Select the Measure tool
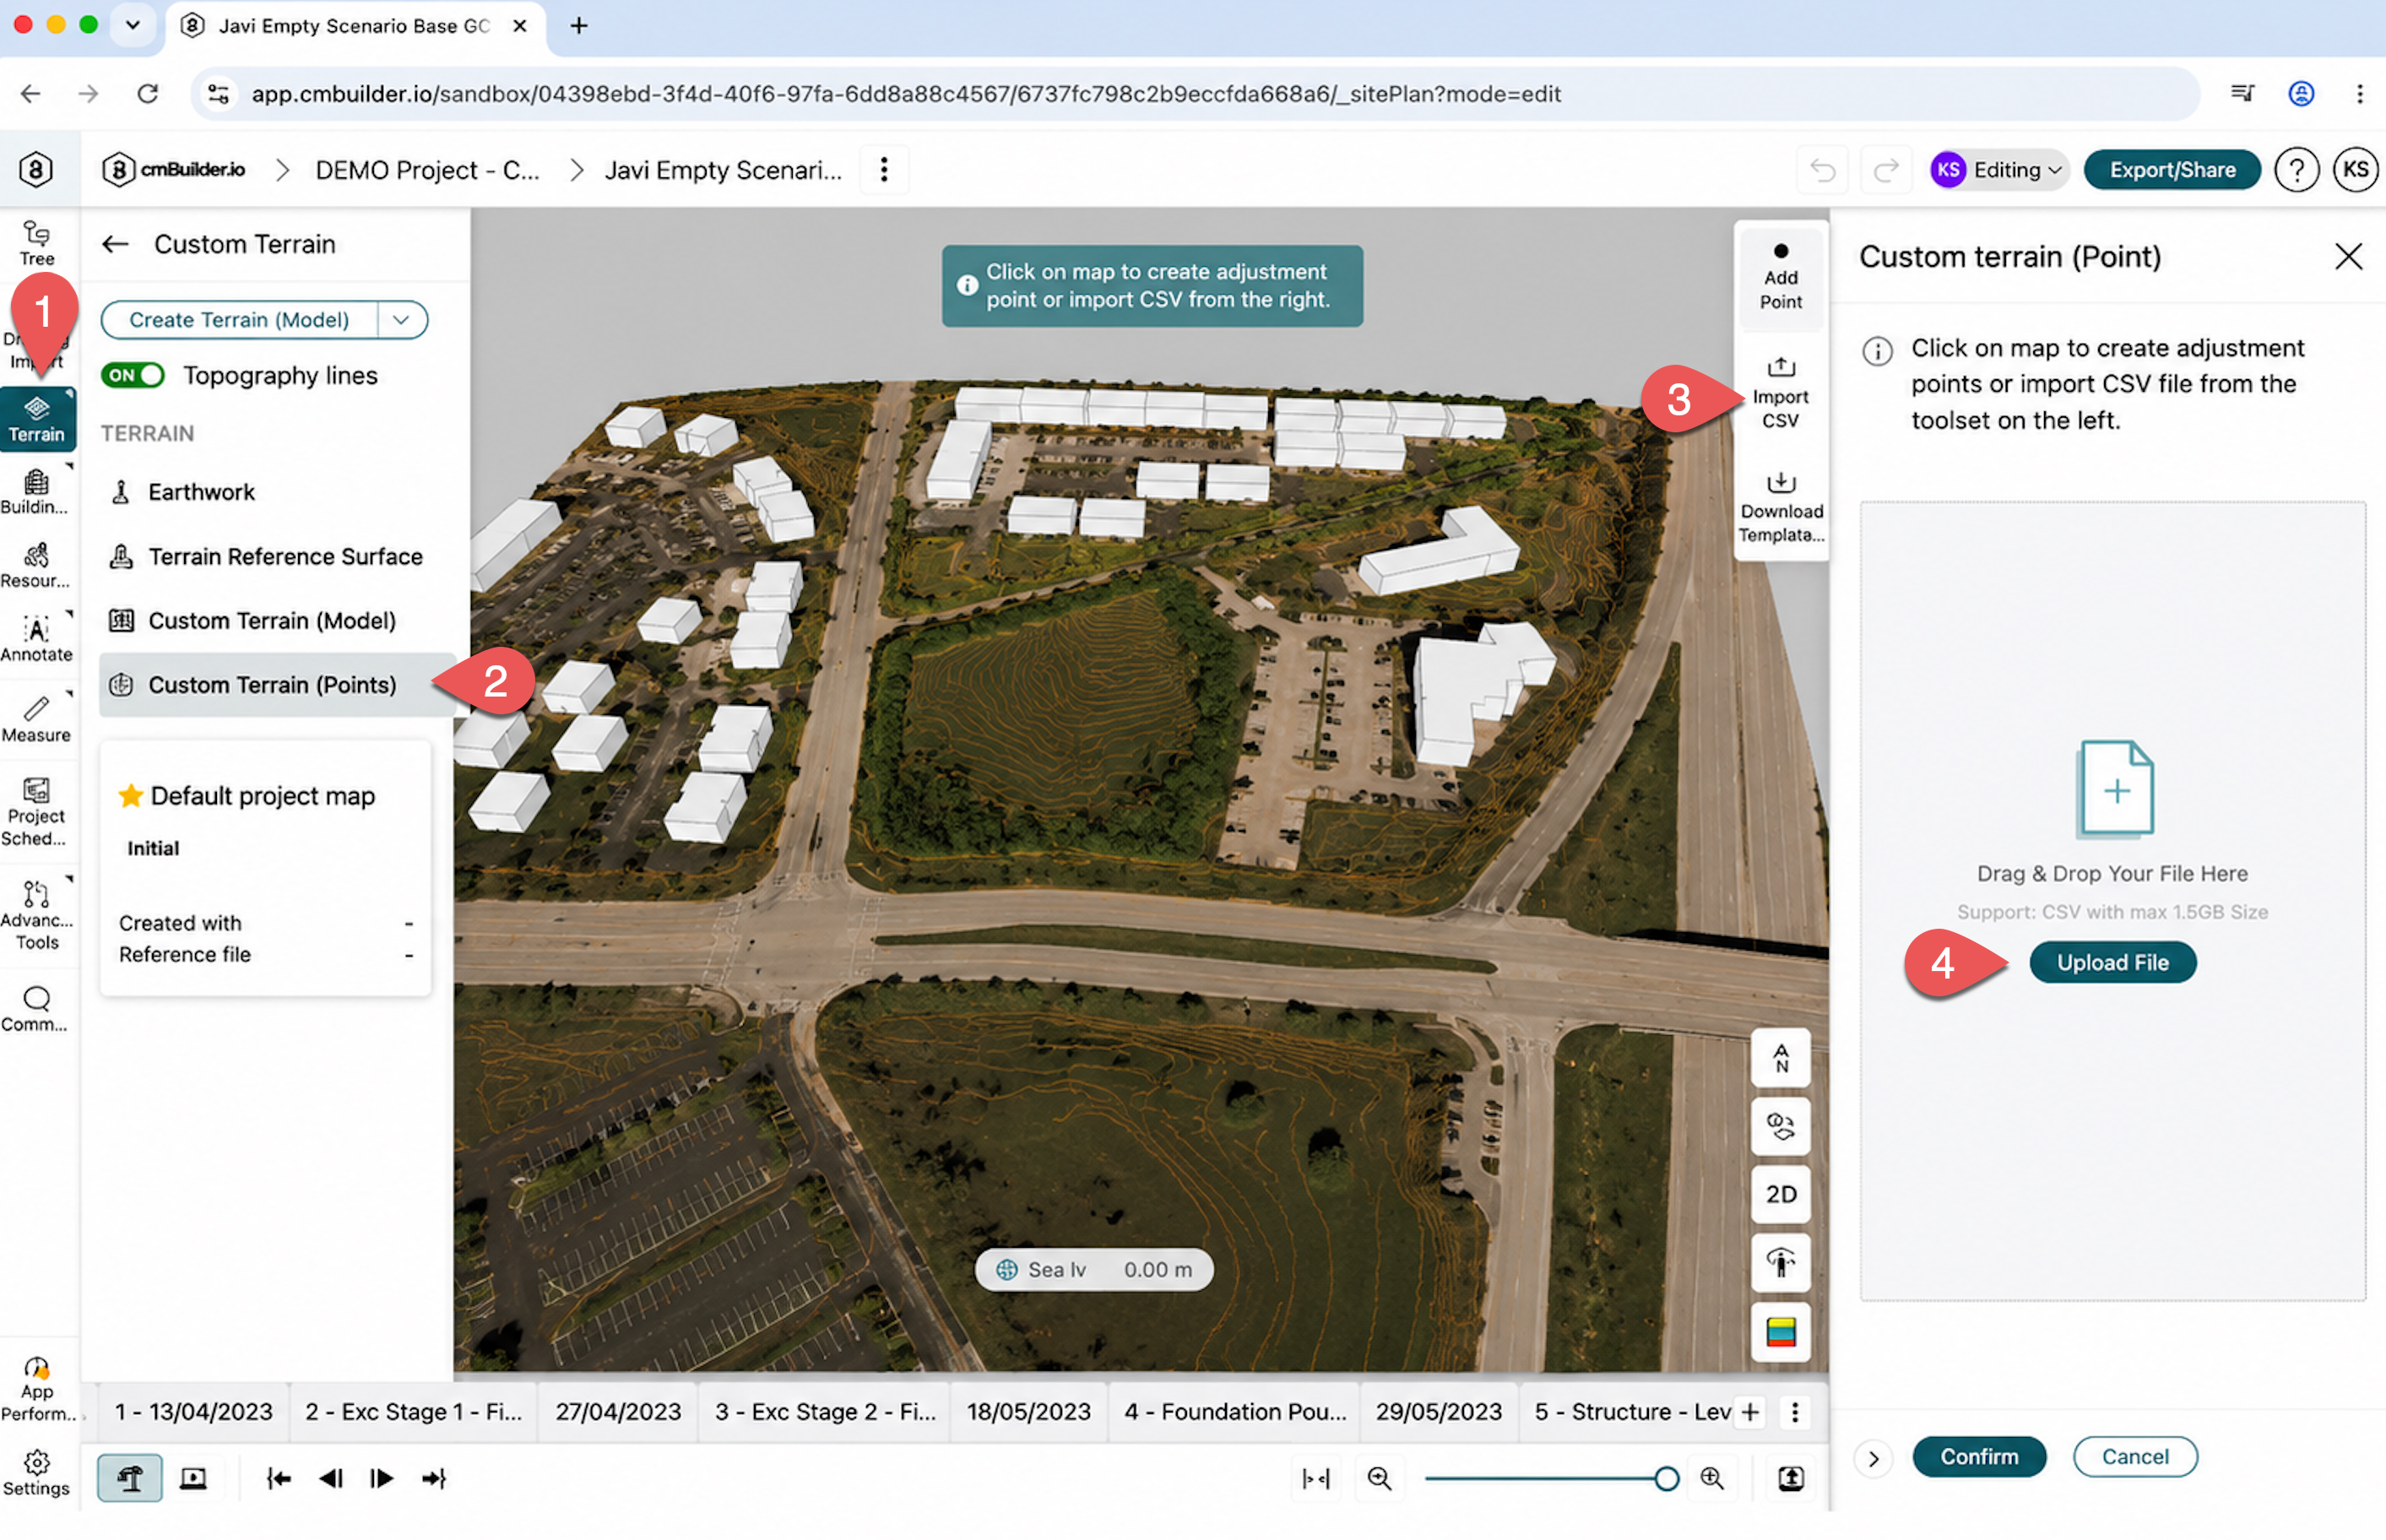The image size is (2386, 1540). tap(37, 719)
